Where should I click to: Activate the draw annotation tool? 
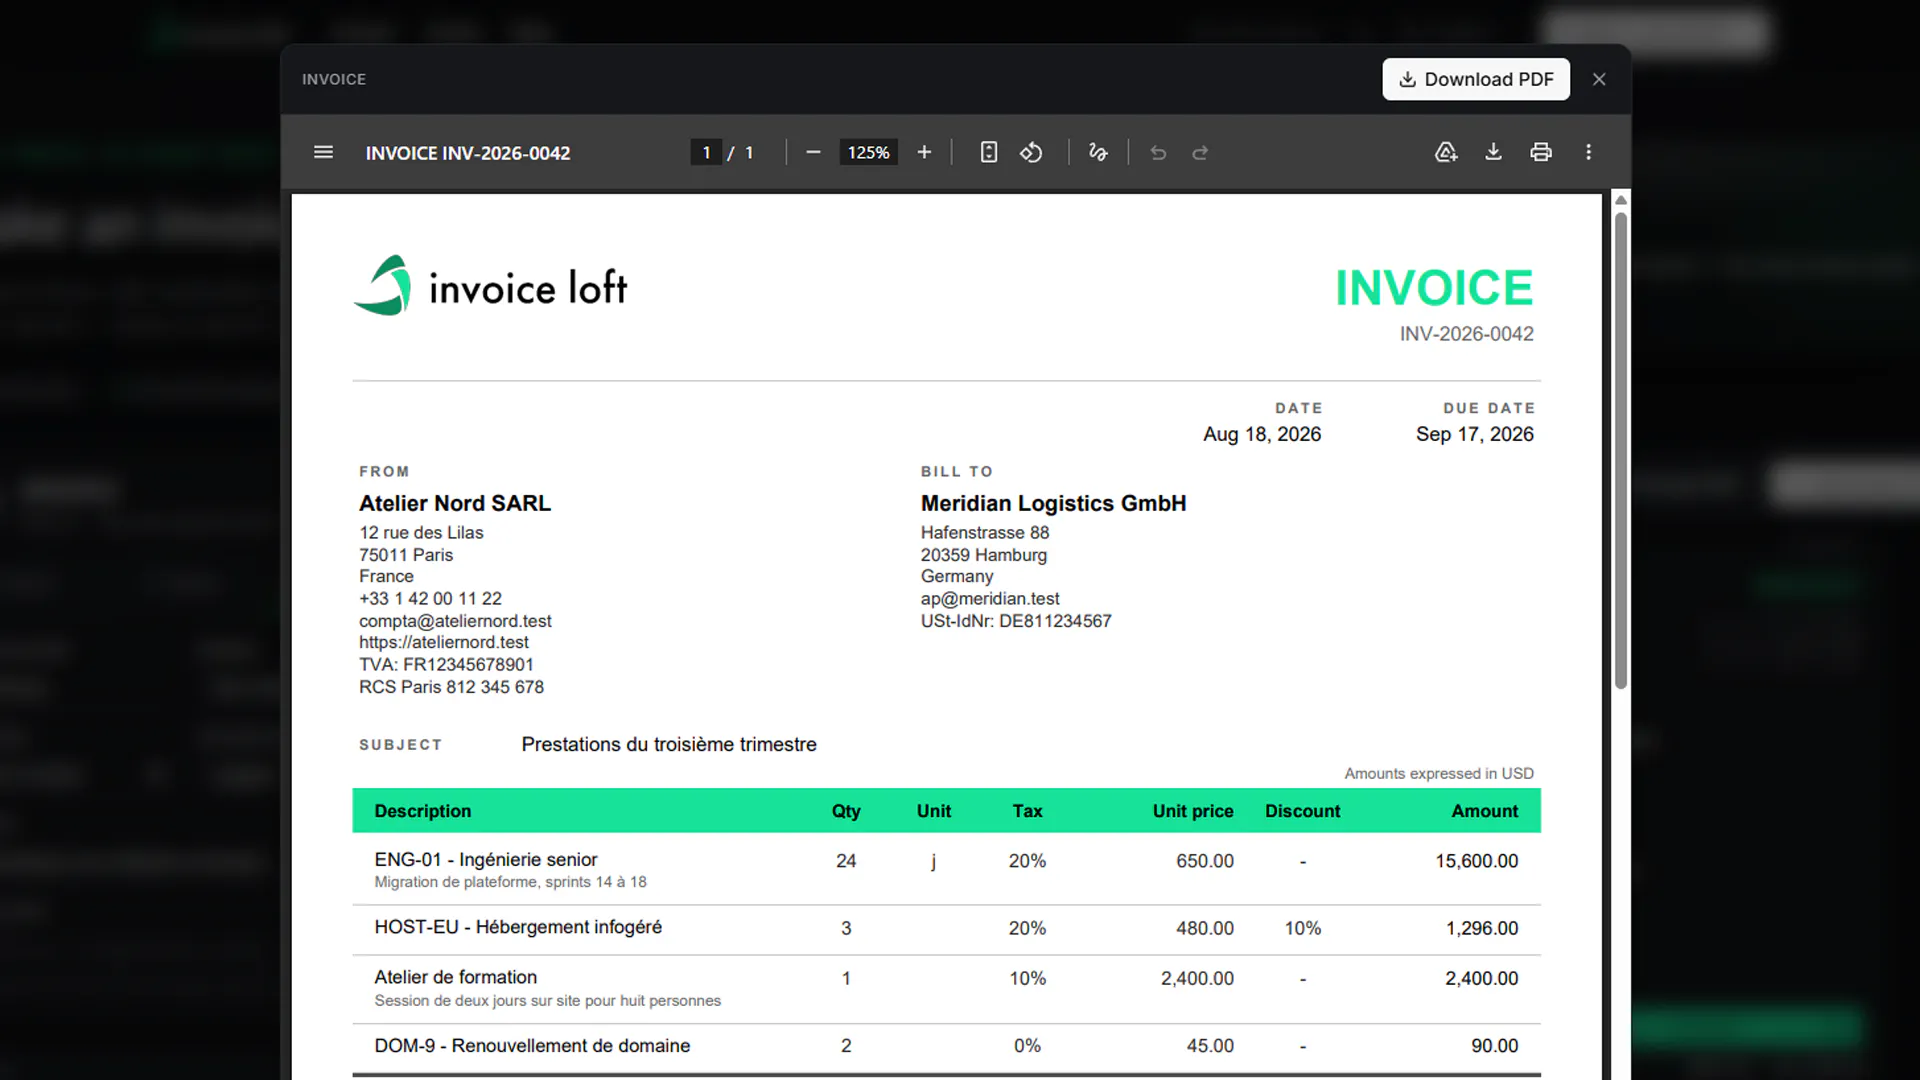click(x=1098, y=152)
